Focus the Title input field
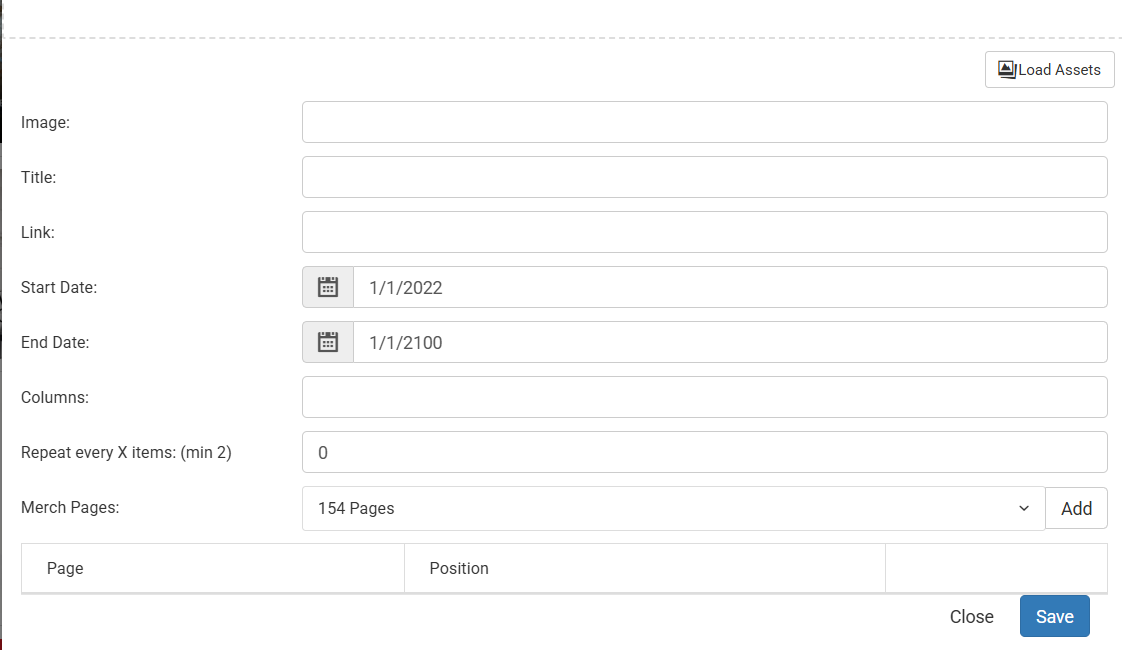1122x650 pixels. coord(705,177)
